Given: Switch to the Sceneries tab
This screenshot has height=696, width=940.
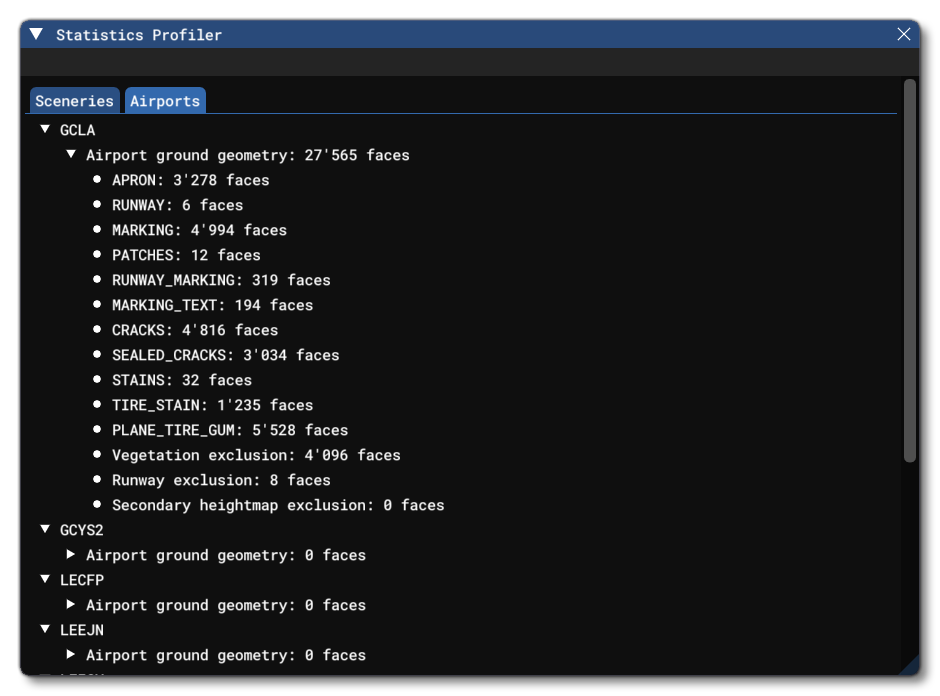Looking at the screenshot, I should tap(73, 101).
